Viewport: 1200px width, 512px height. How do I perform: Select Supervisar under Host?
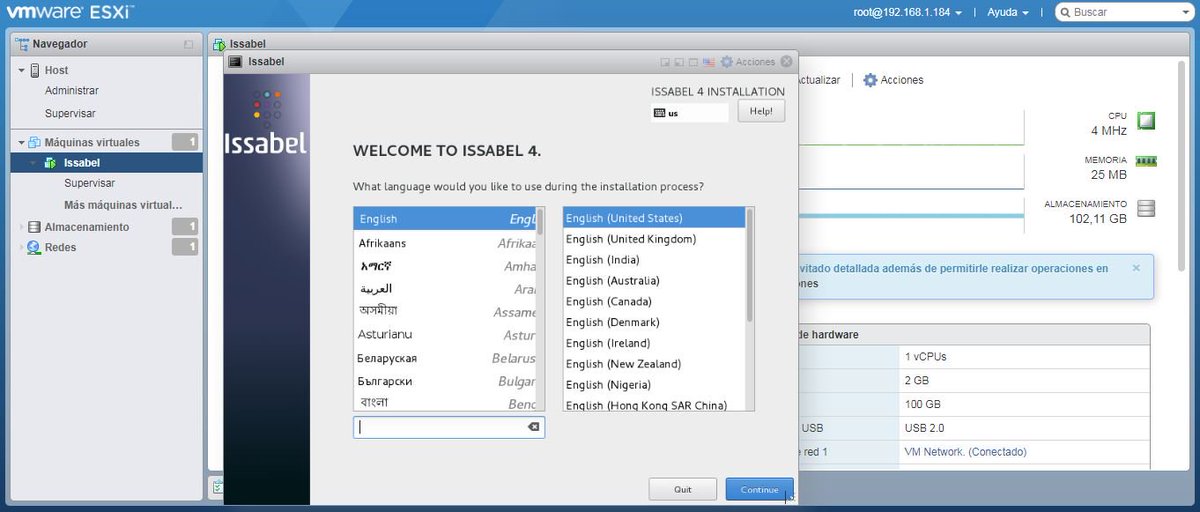[x=70, y=114]
